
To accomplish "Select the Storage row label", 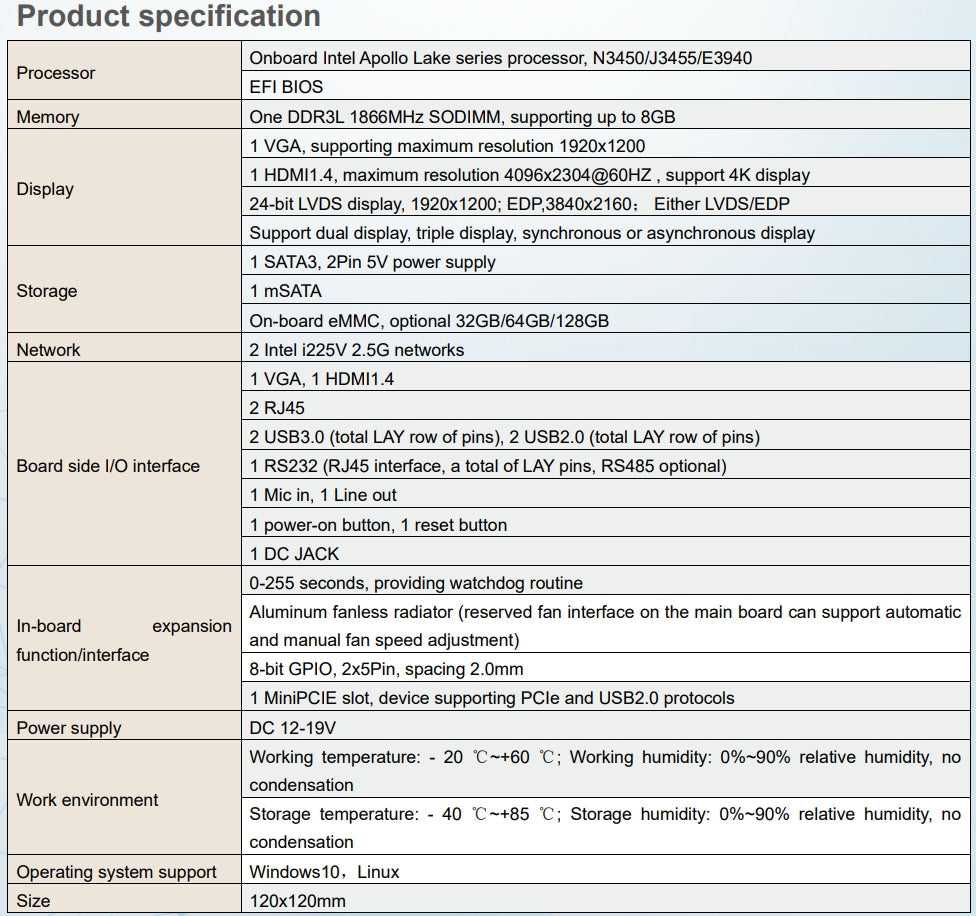I will point(47,291).
